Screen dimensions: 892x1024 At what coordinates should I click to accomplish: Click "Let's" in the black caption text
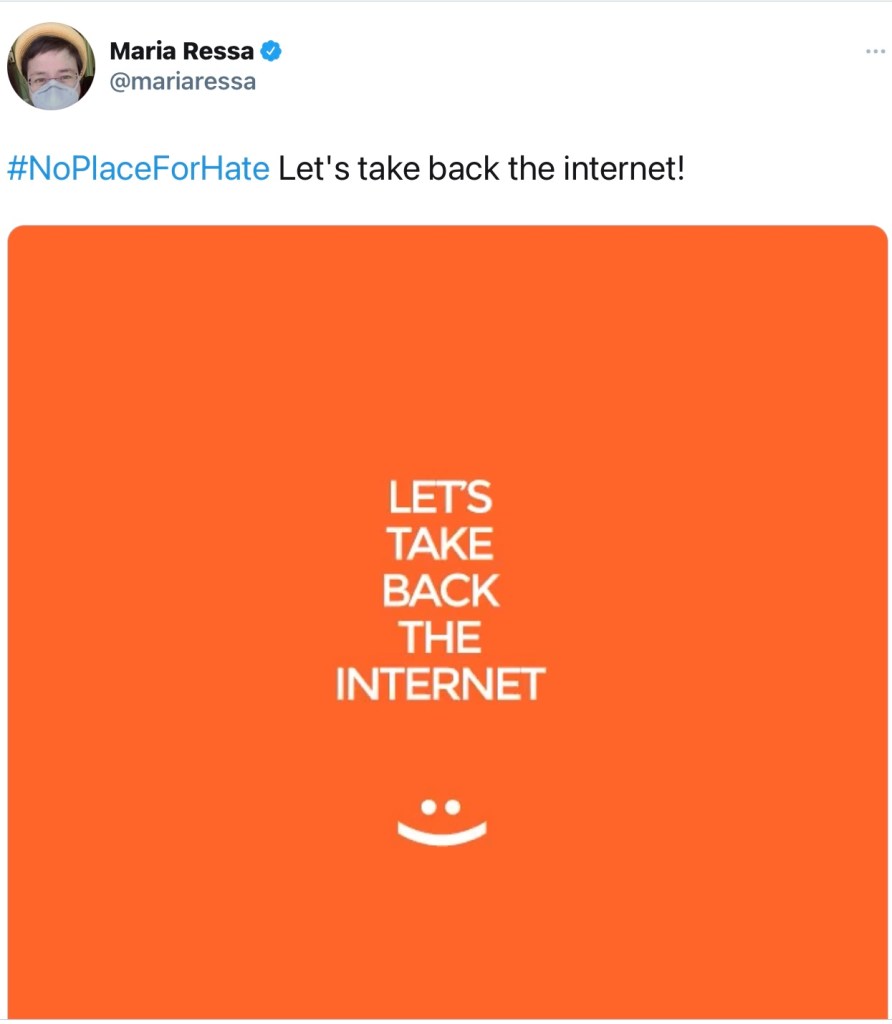[314, 168]
